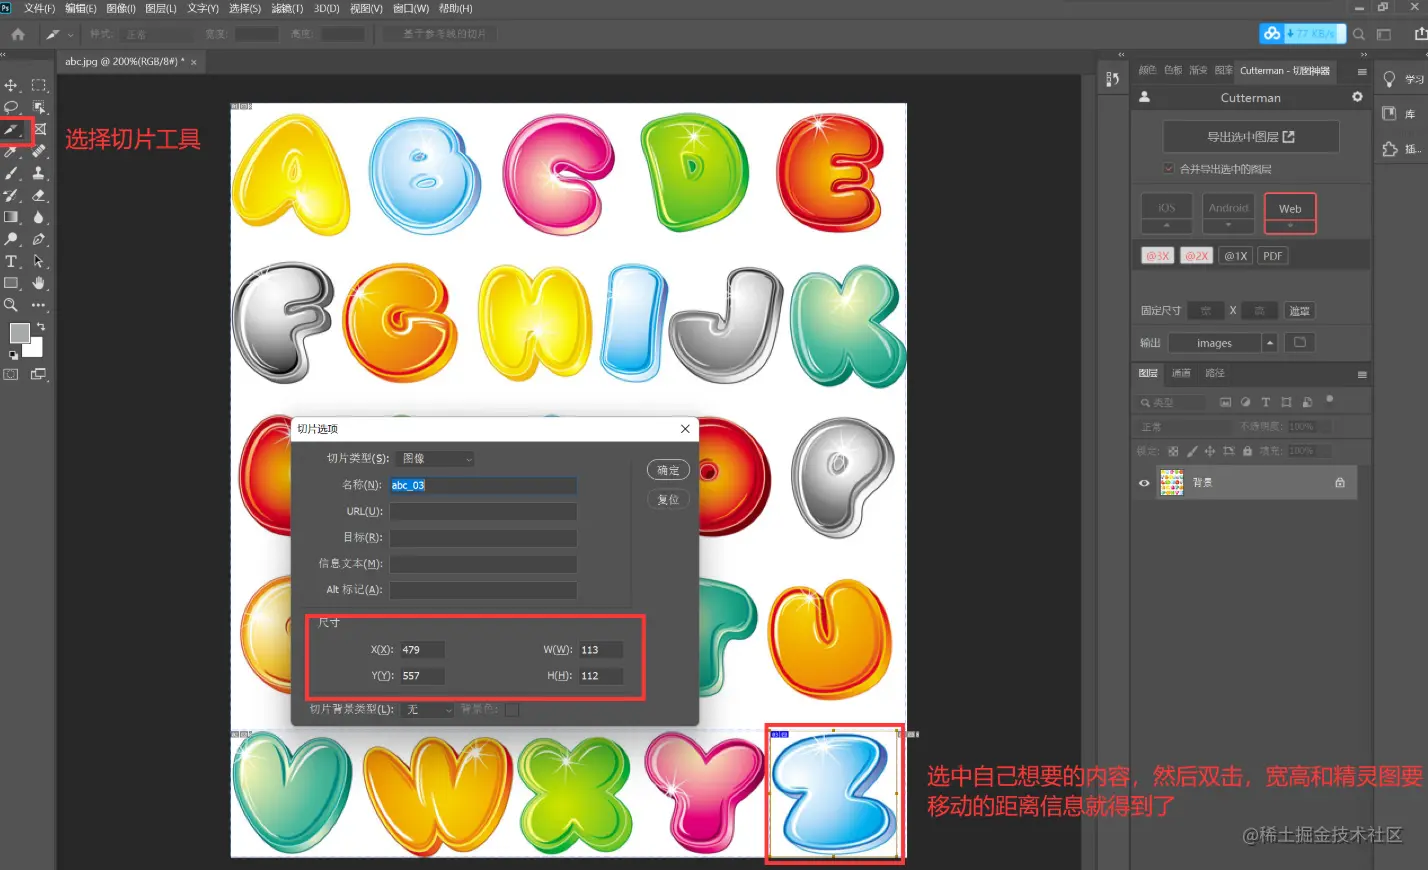Select the Healing Brush tool
The image size is (1428, 870).
[38, 151]
